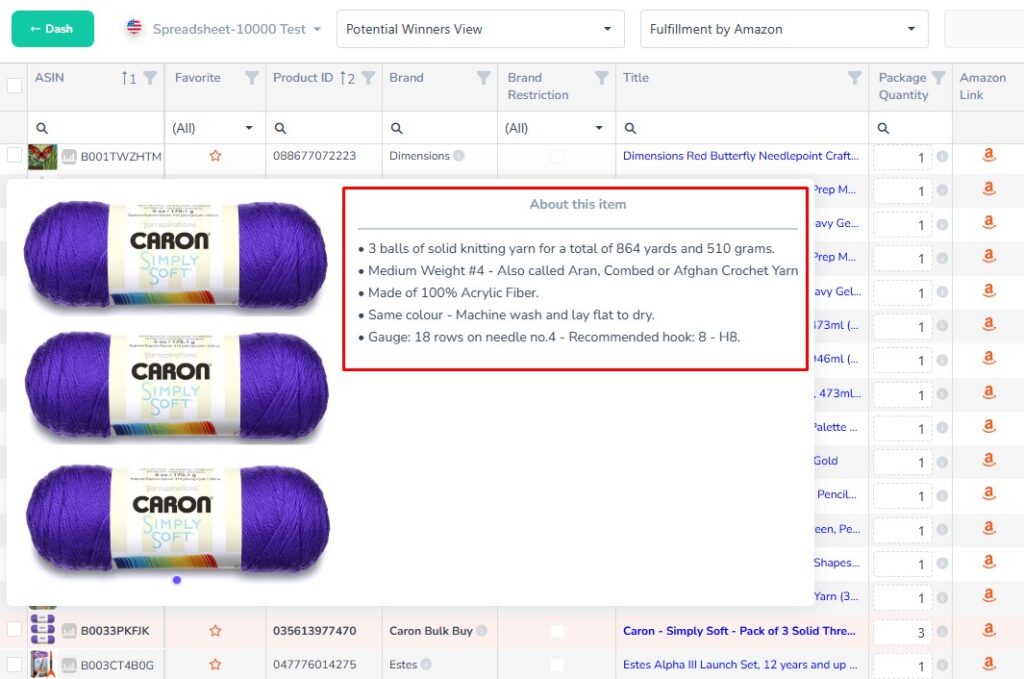Click the green Dash button

point(52,29)
